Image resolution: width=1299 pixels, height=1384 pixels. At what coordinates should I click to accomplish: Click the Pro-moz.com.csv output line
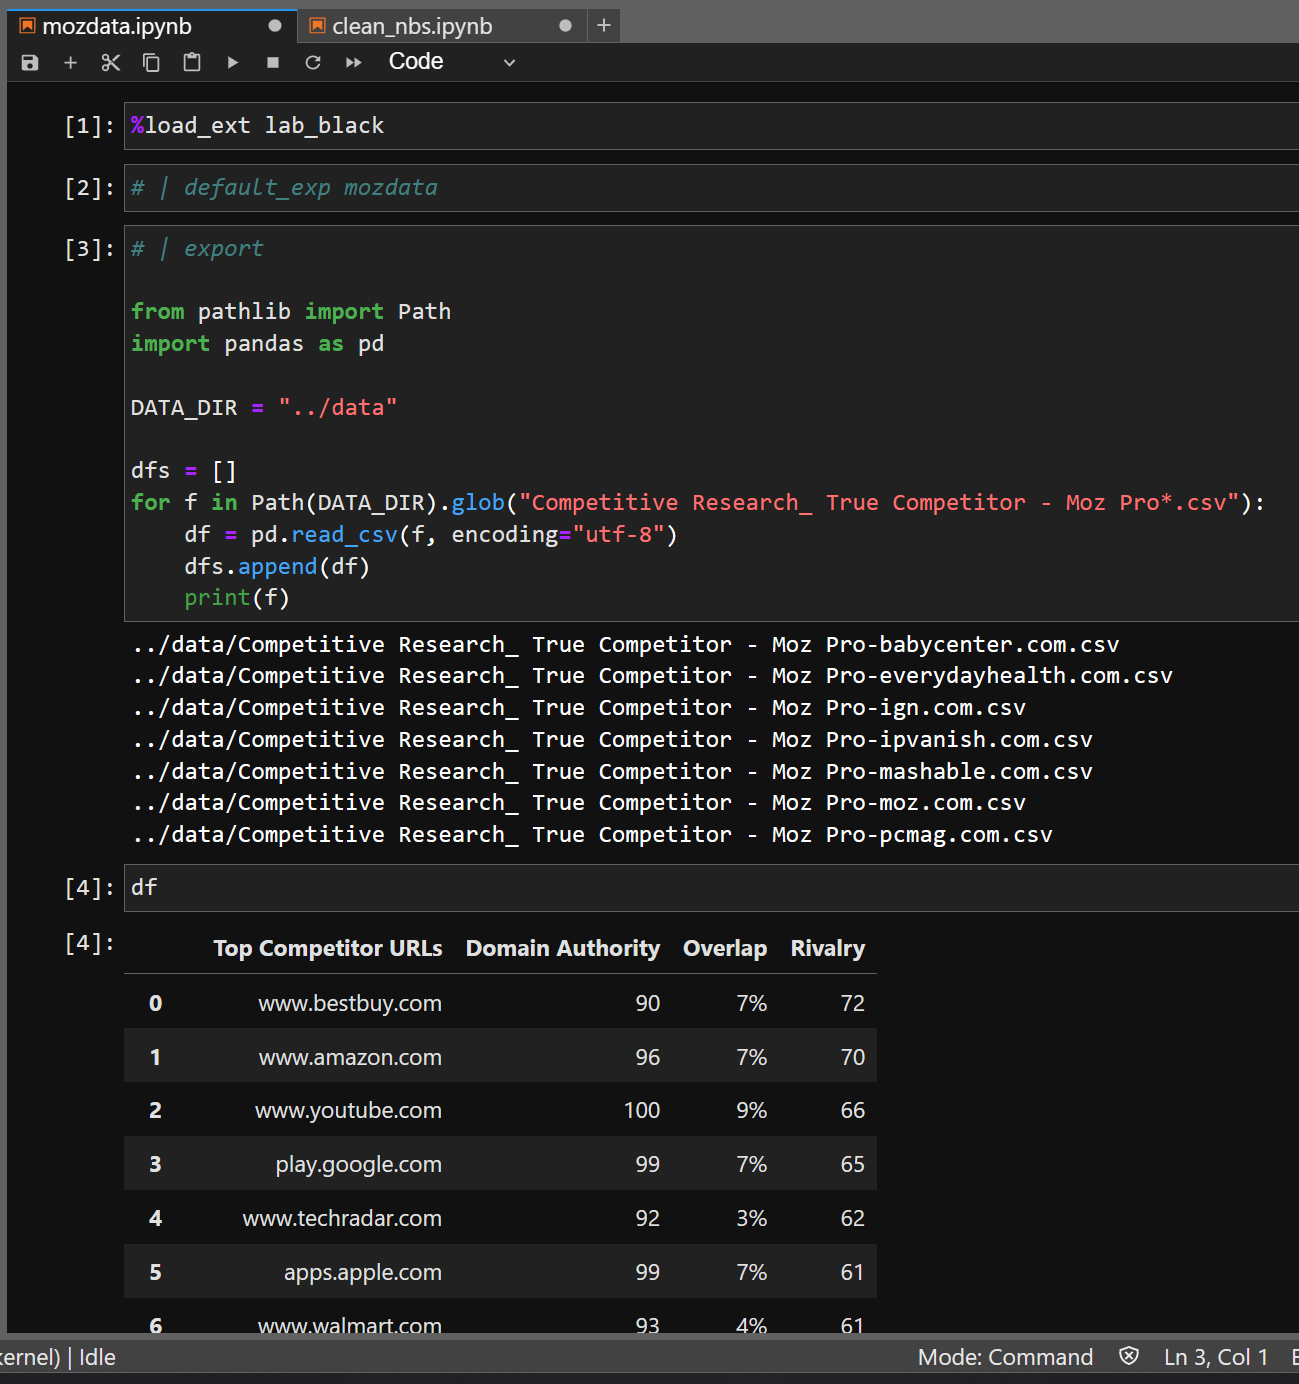coord(578,803)
